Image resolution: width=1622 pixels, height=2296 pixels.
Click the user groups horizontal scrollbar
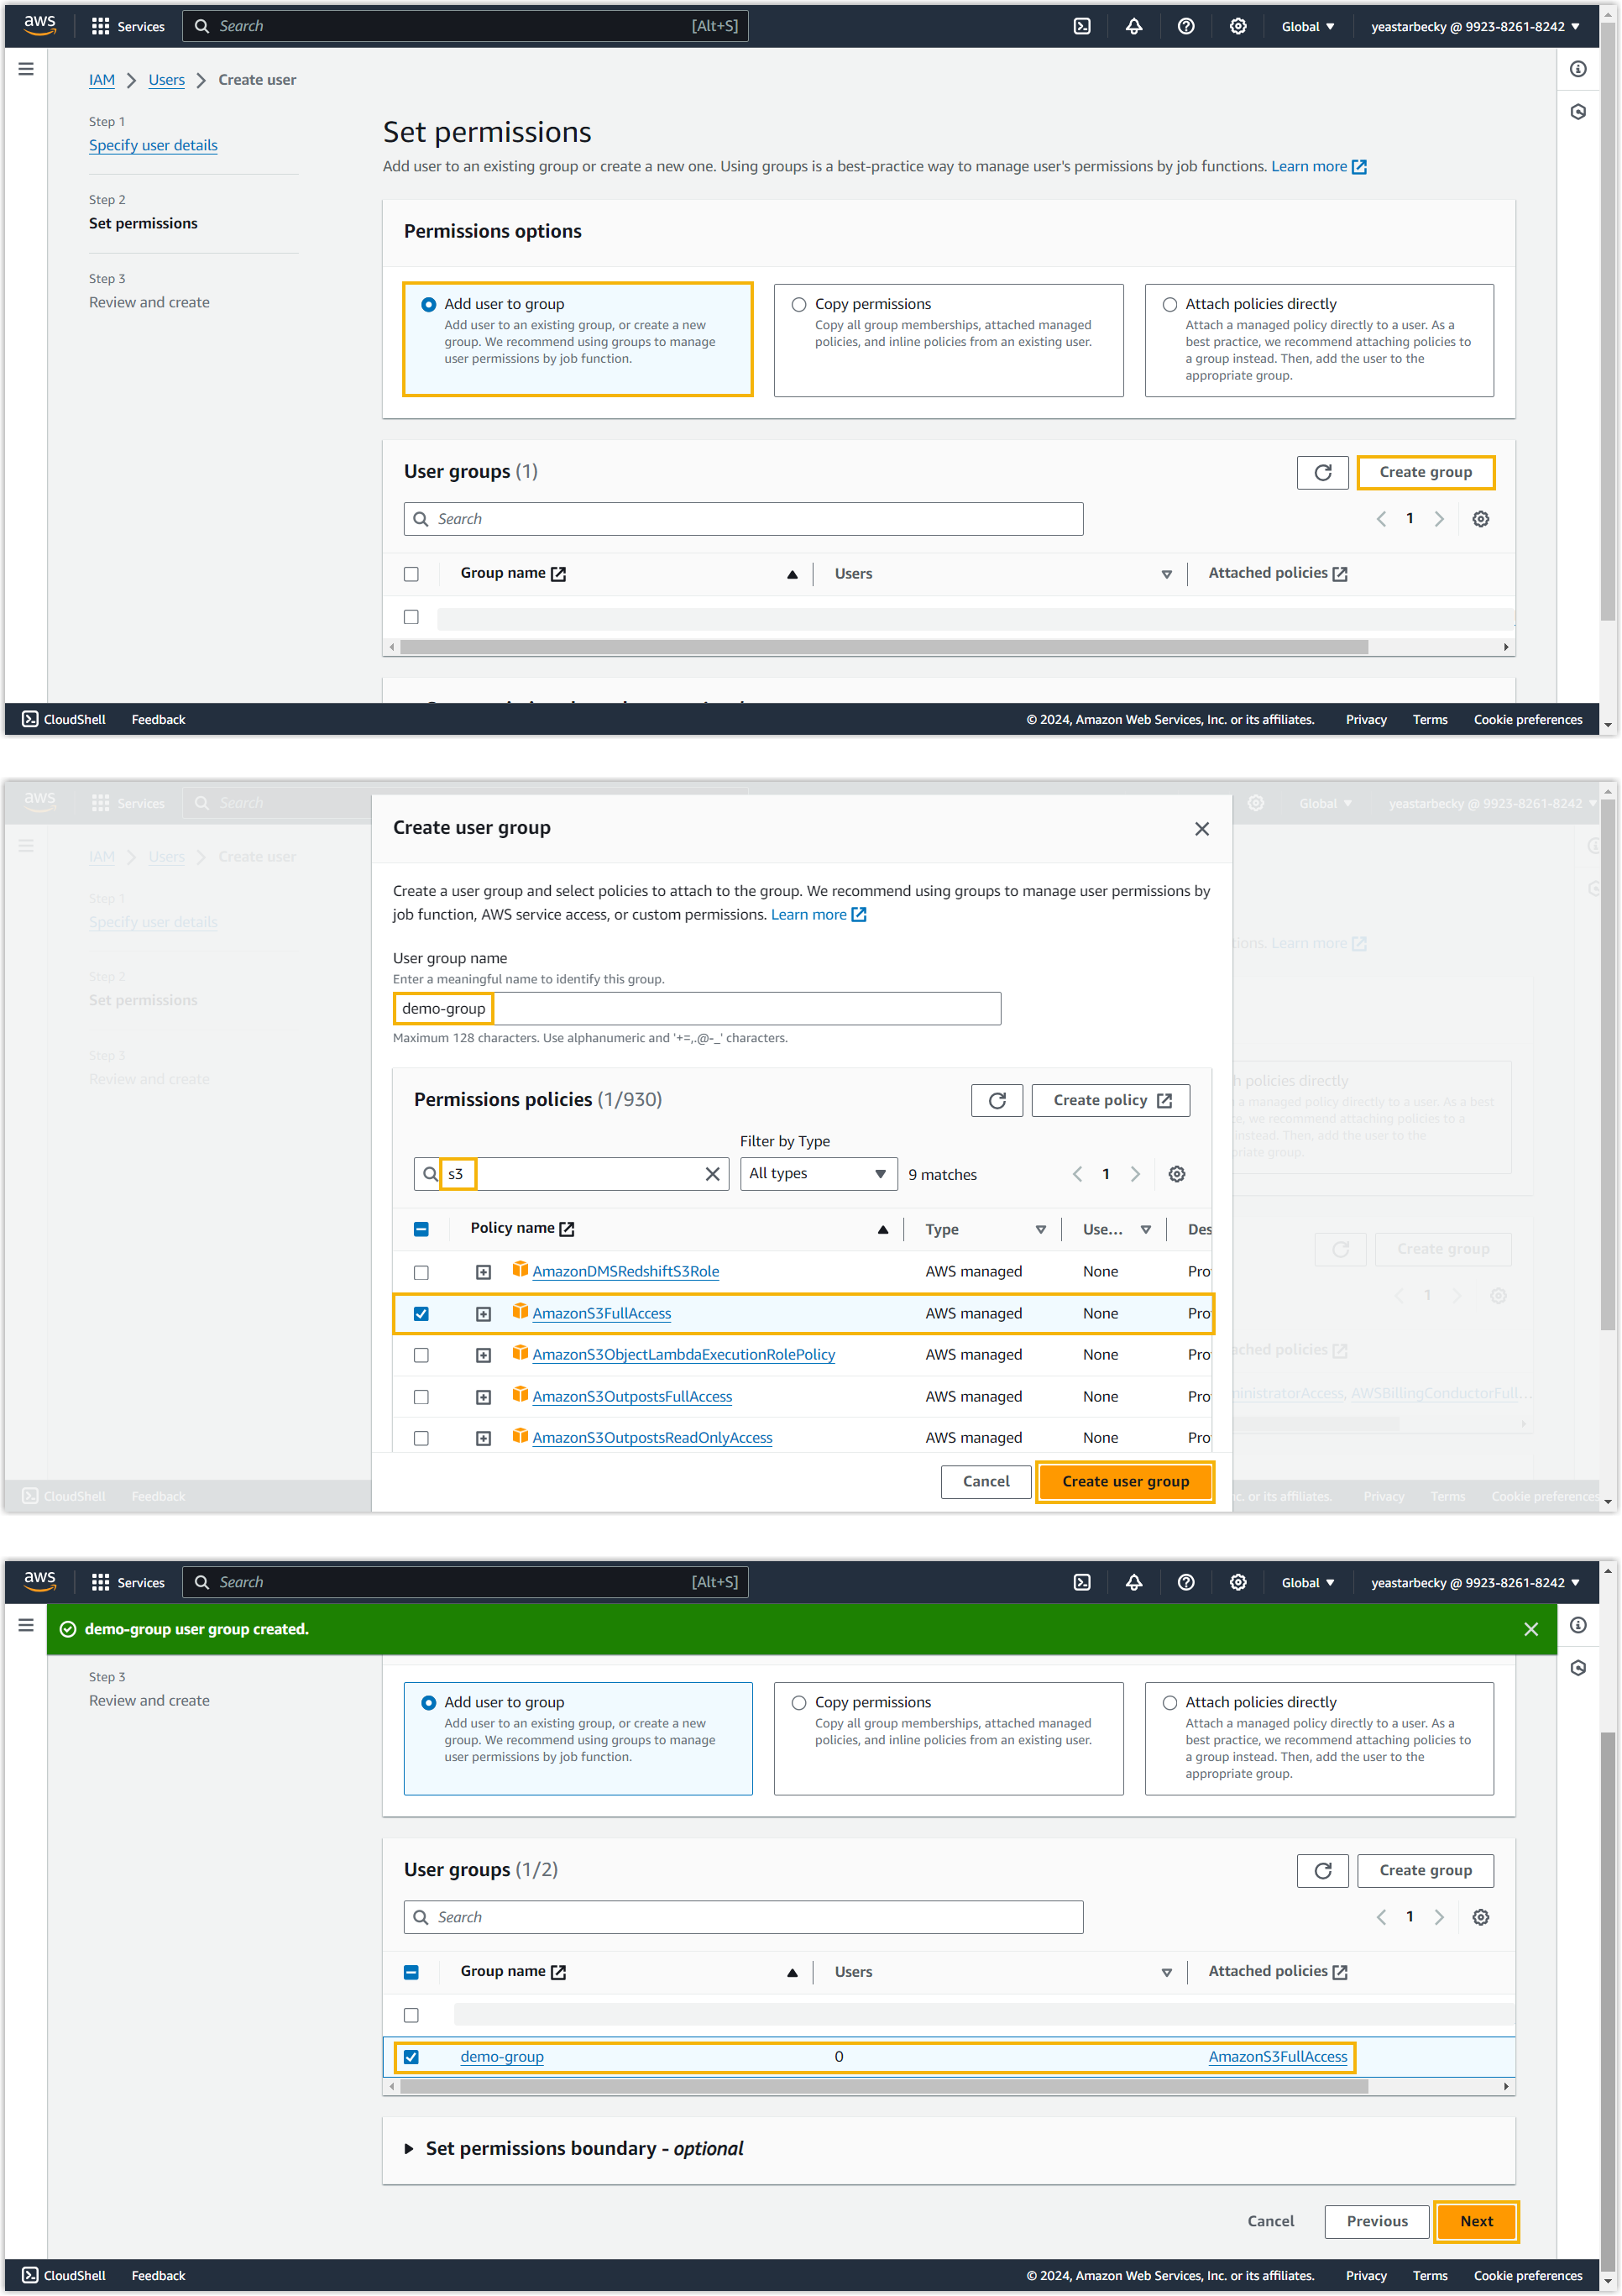883,647
